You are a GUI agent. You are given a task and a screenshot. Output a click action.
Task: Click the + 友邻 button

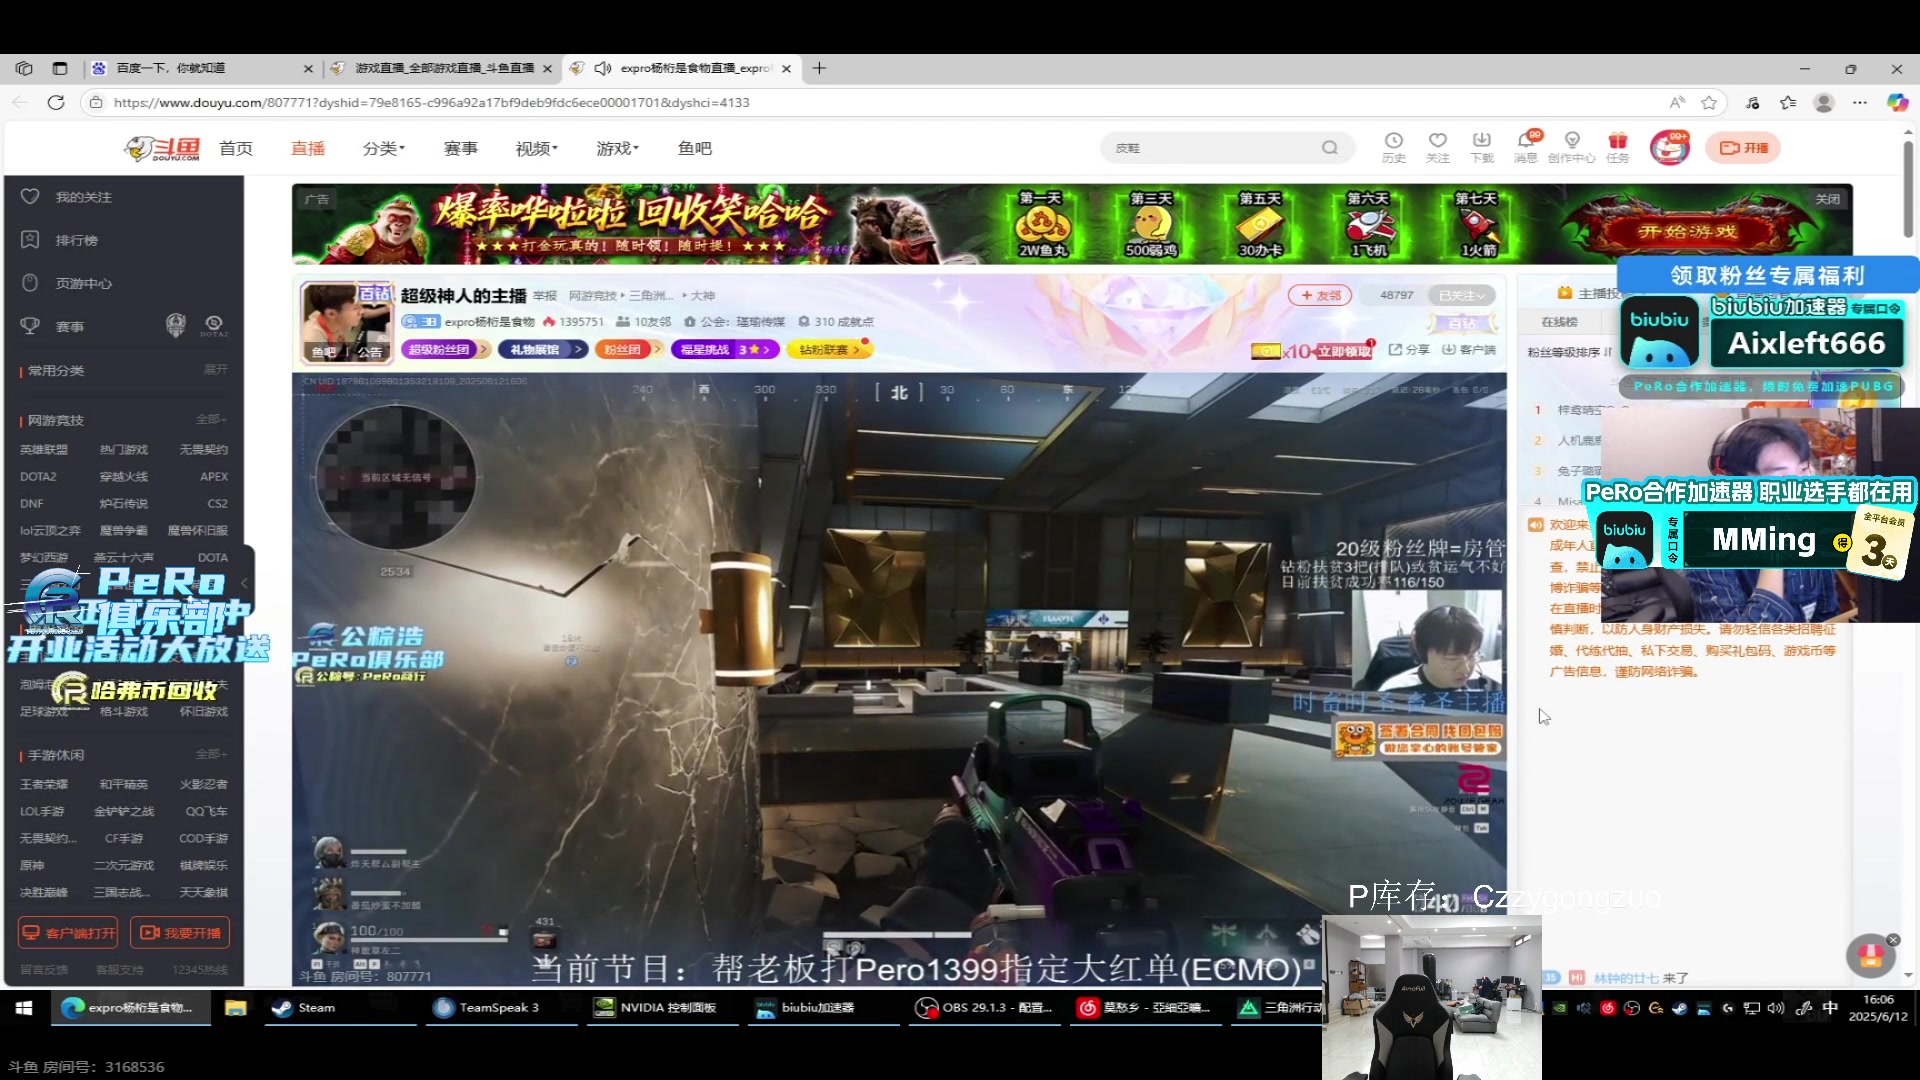coord(1320,295)
